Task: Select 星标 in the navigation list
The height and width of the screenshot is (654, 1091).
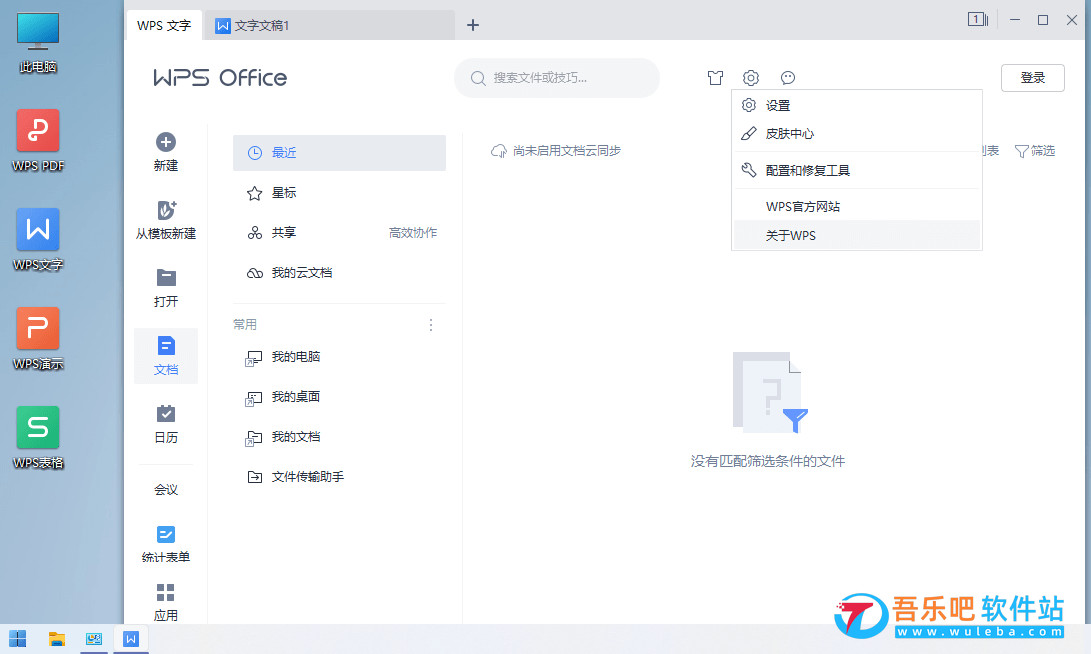Action: 340,193
